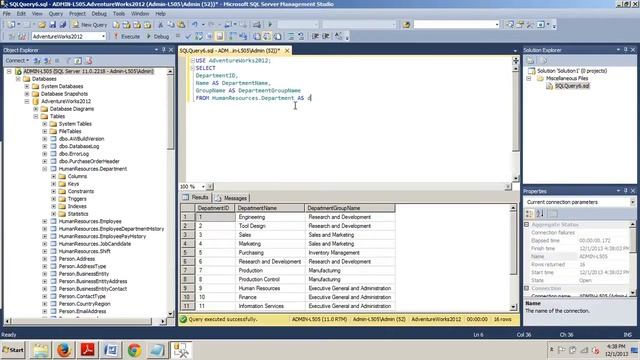This screenshot has height=360, width=640.
Task: Expand the Database Diagrams node
Action: pos(36,109)
